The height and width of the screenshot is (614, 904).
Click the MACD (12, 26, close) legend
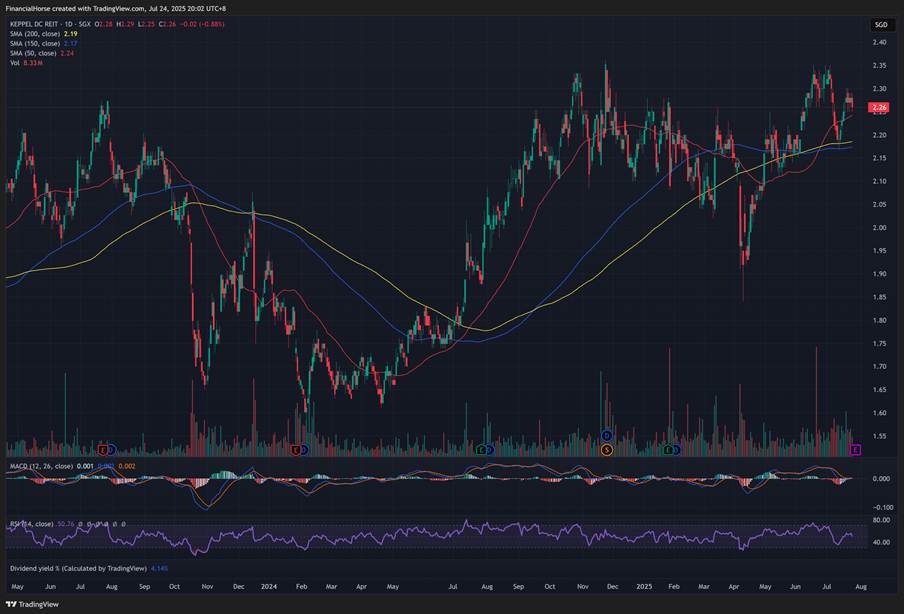point(42,466)
